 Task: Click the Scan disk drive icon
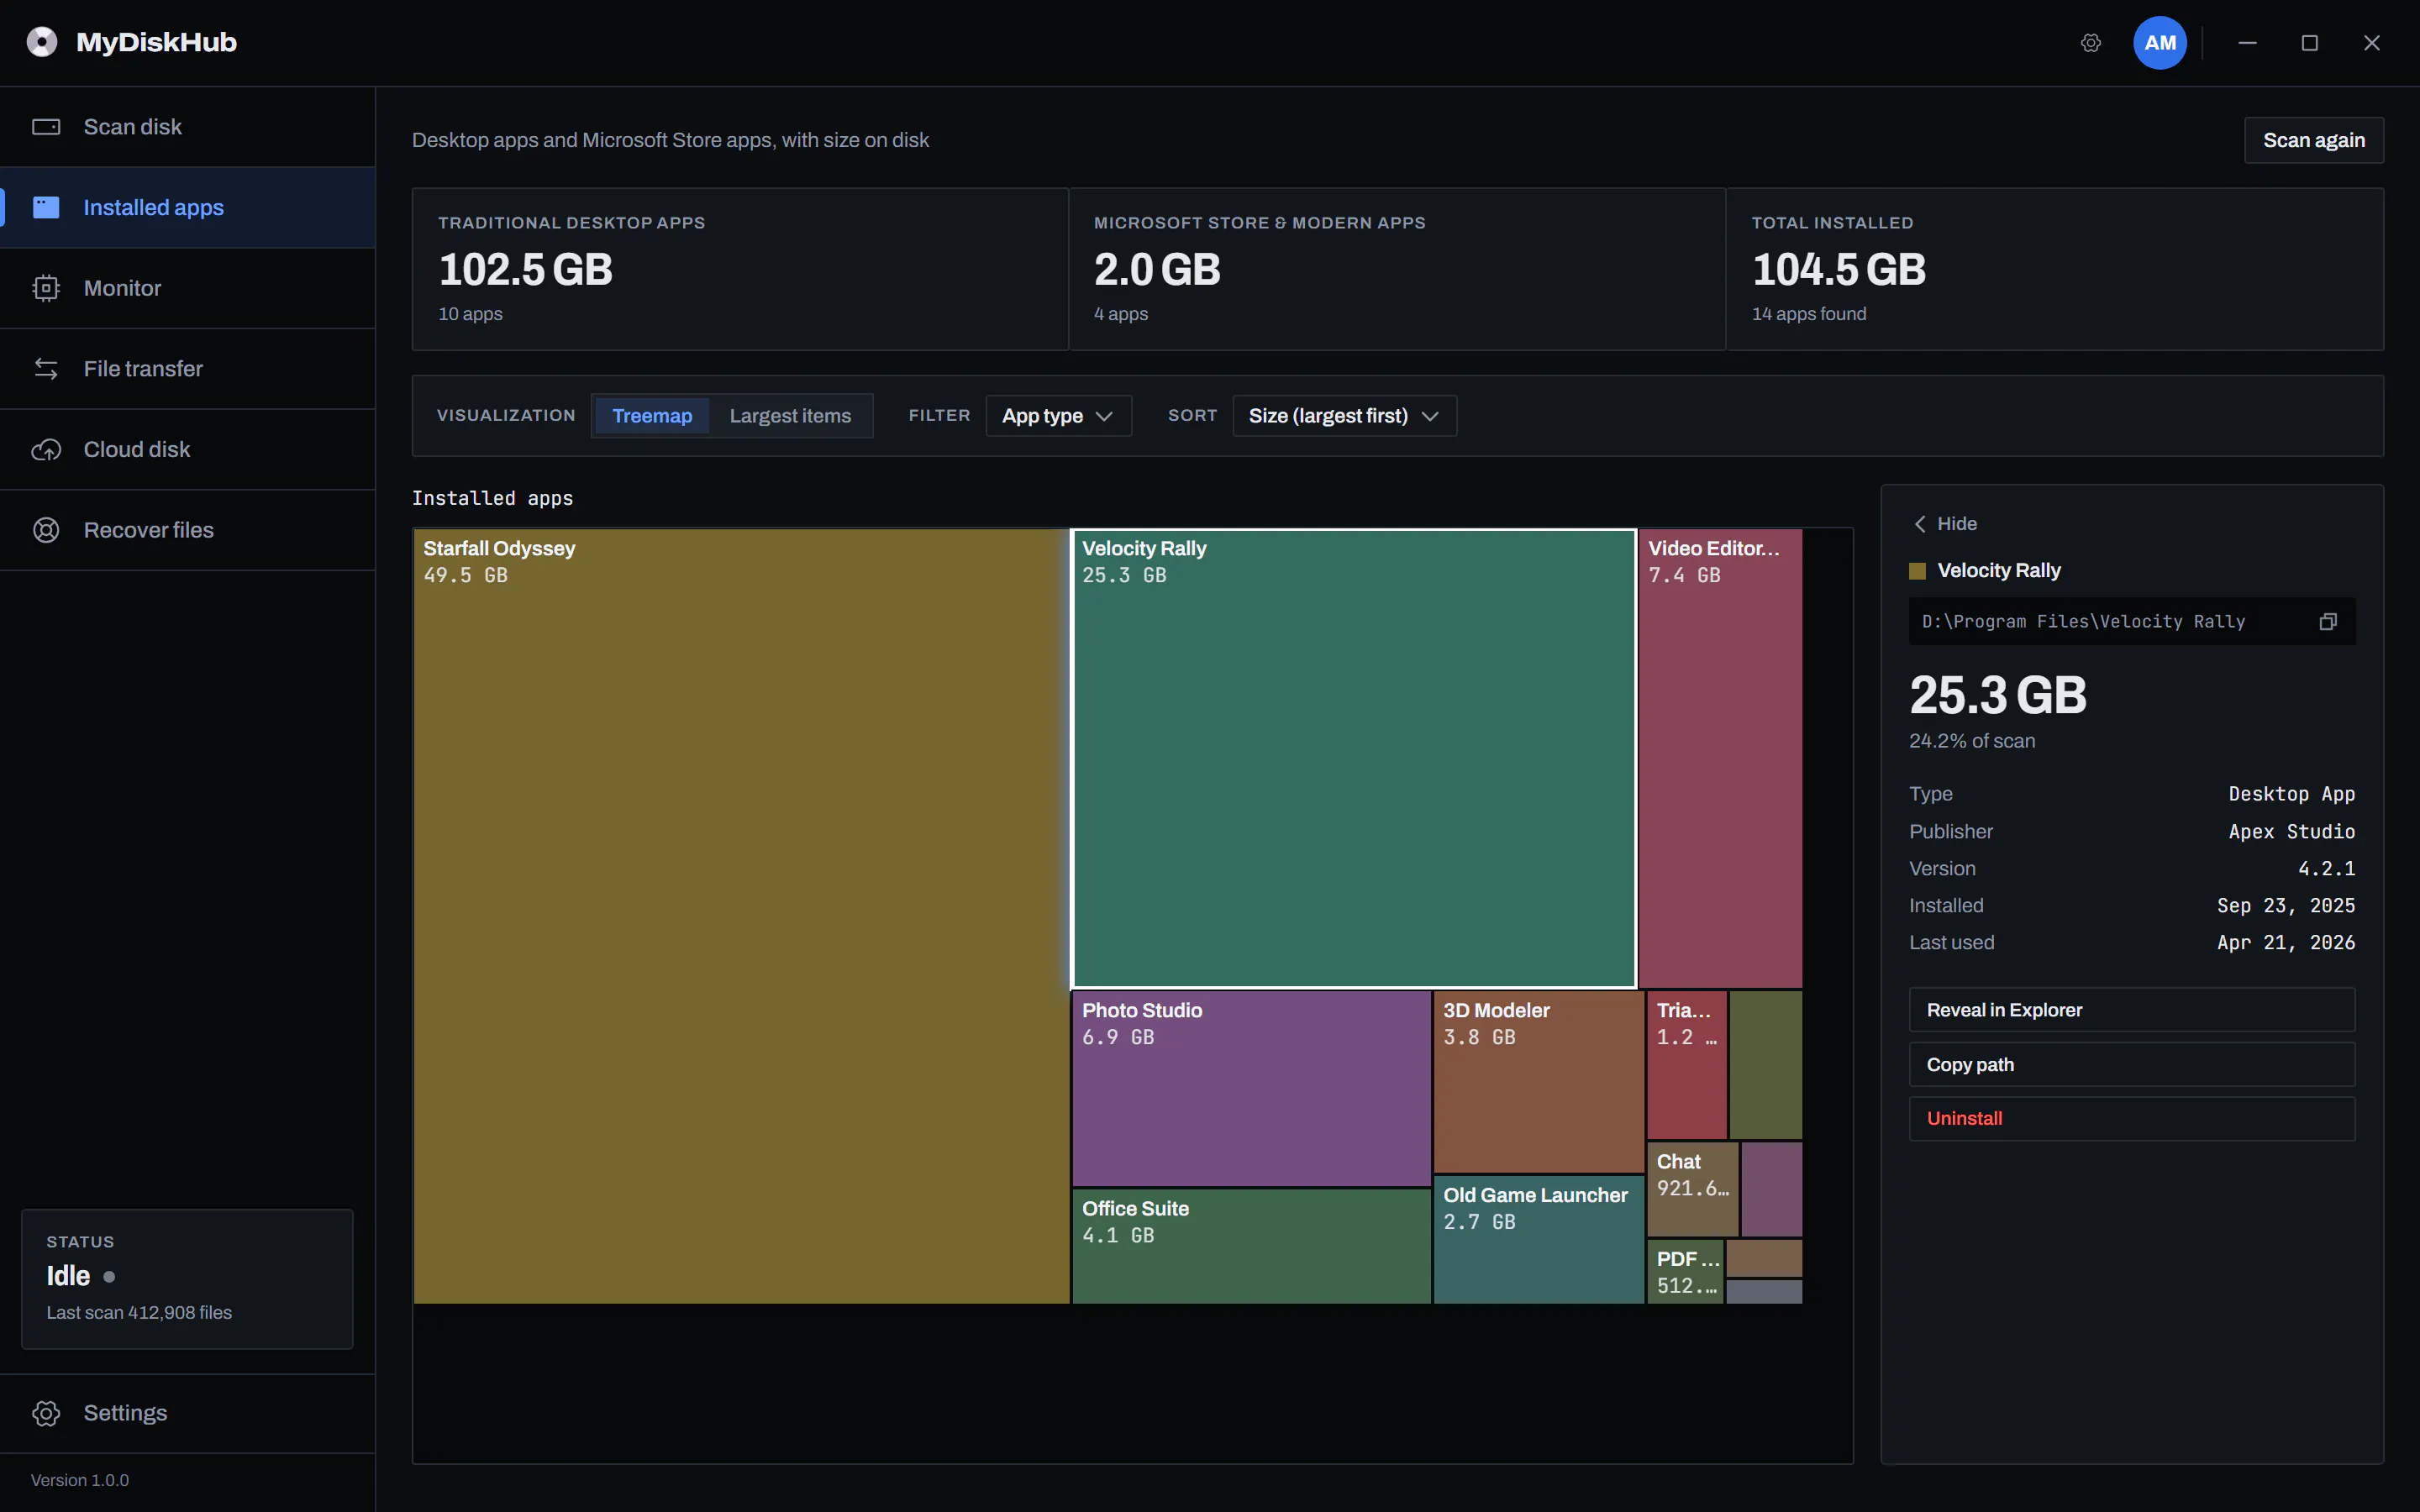(46, 127)
